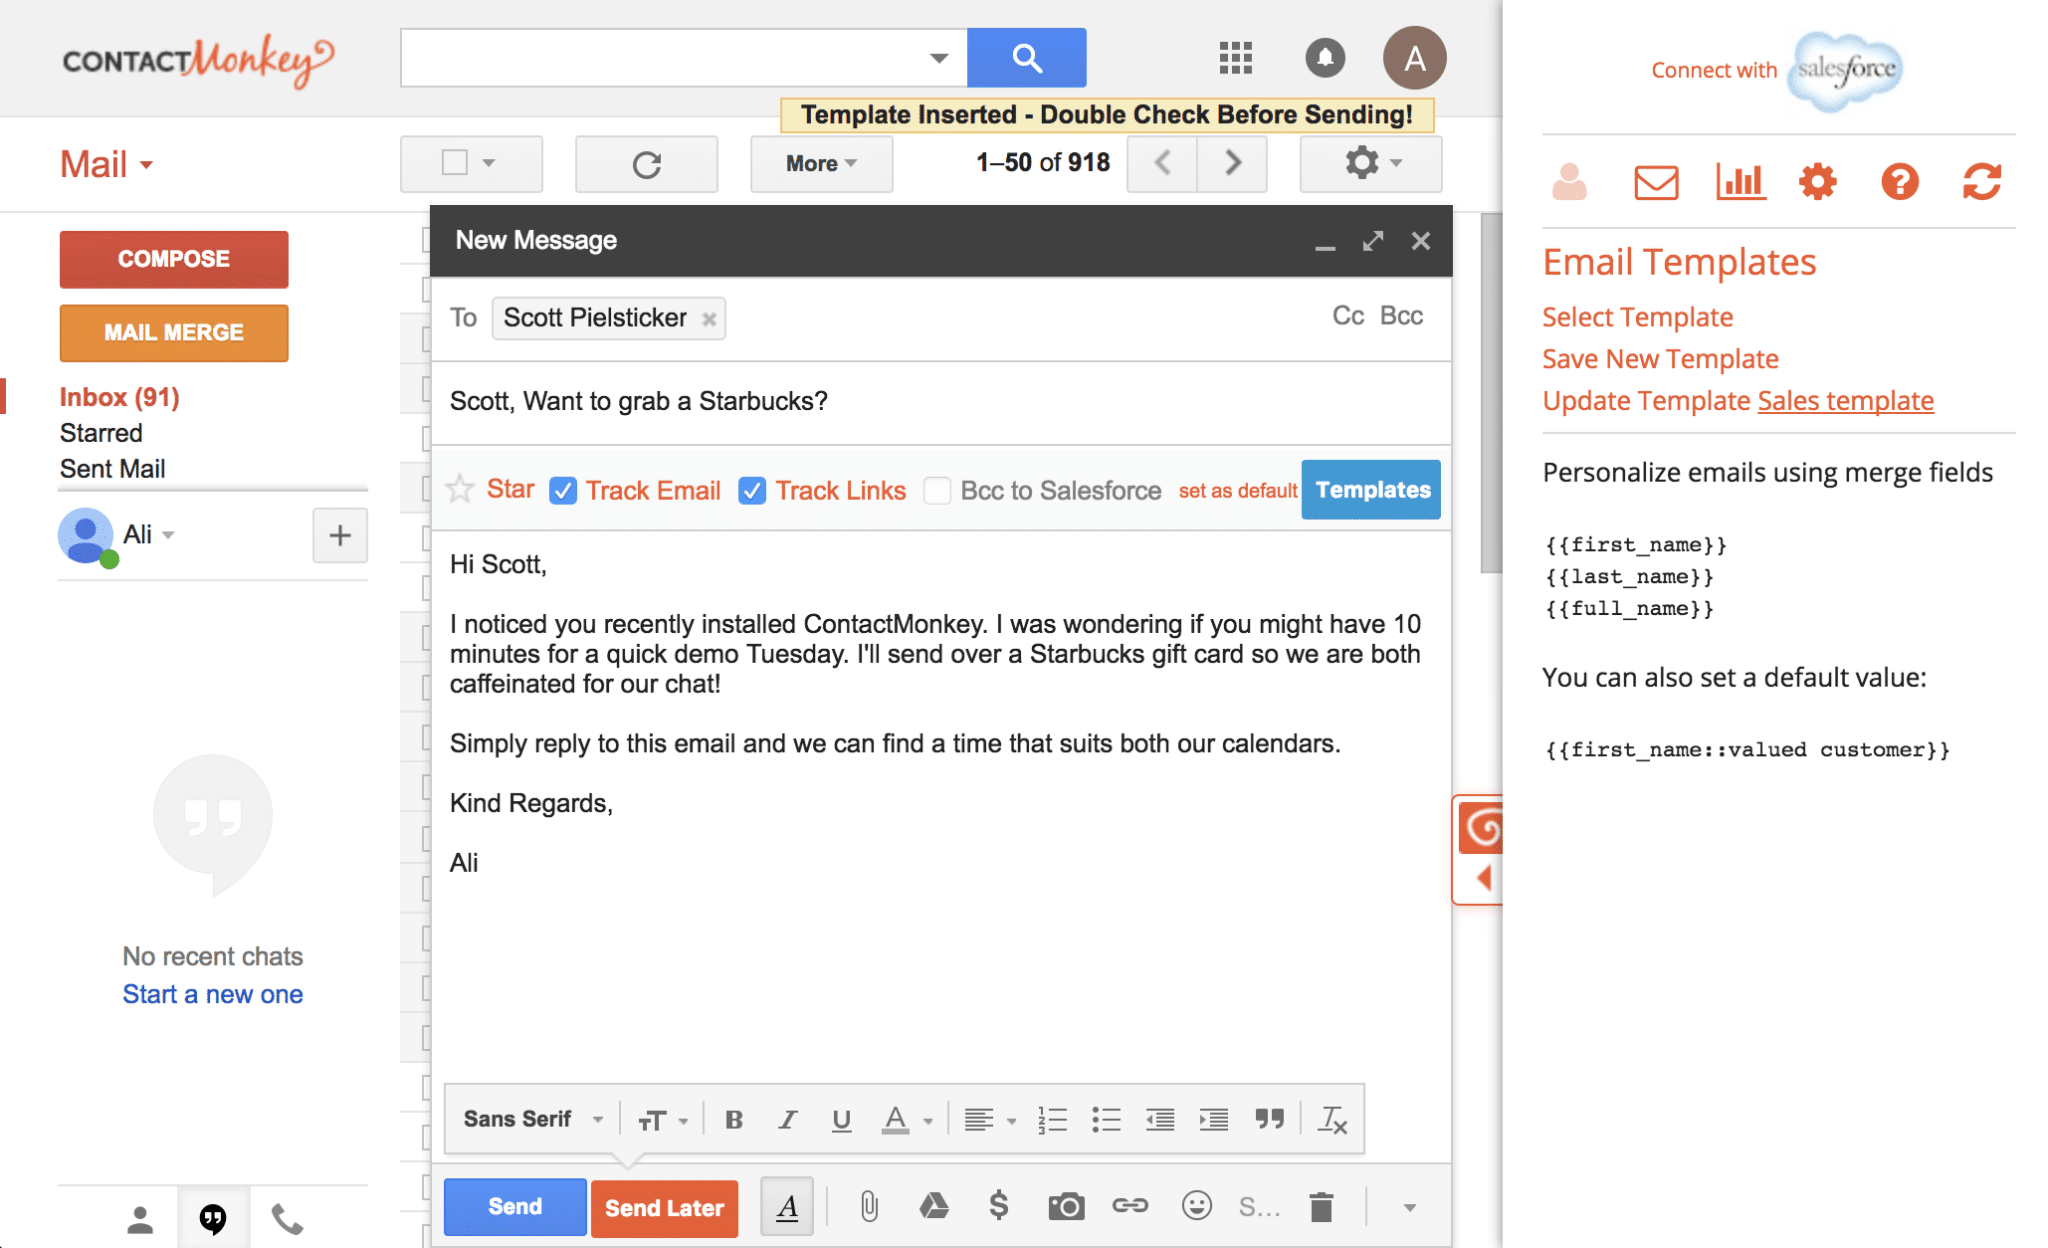Open the Sent Mail folder

[112, 469]
